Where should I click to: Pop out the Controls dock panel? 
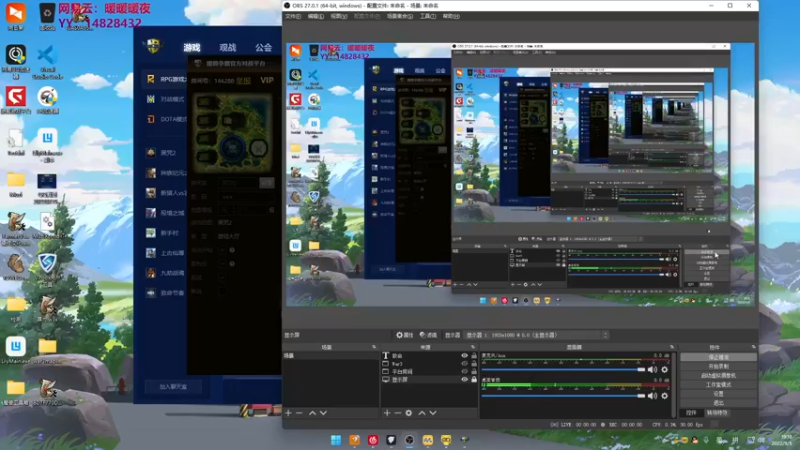pyautogui.click(x=753, y=347)
